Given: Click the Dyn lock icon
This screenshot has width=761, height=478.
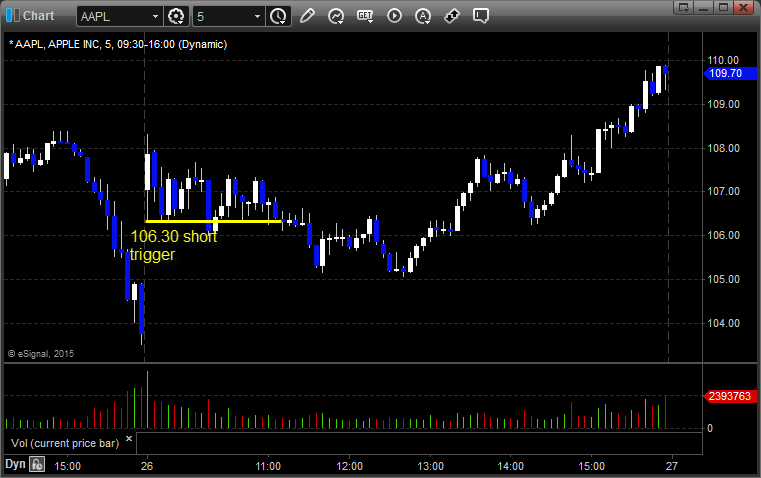Looking at the screenshot, I should point(37,464).
